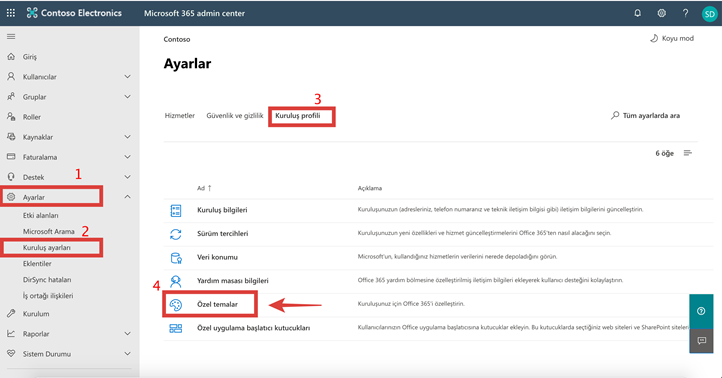Click the Kuruluş bilgileri row icon

pyautogui.click(x=176, y=210)
